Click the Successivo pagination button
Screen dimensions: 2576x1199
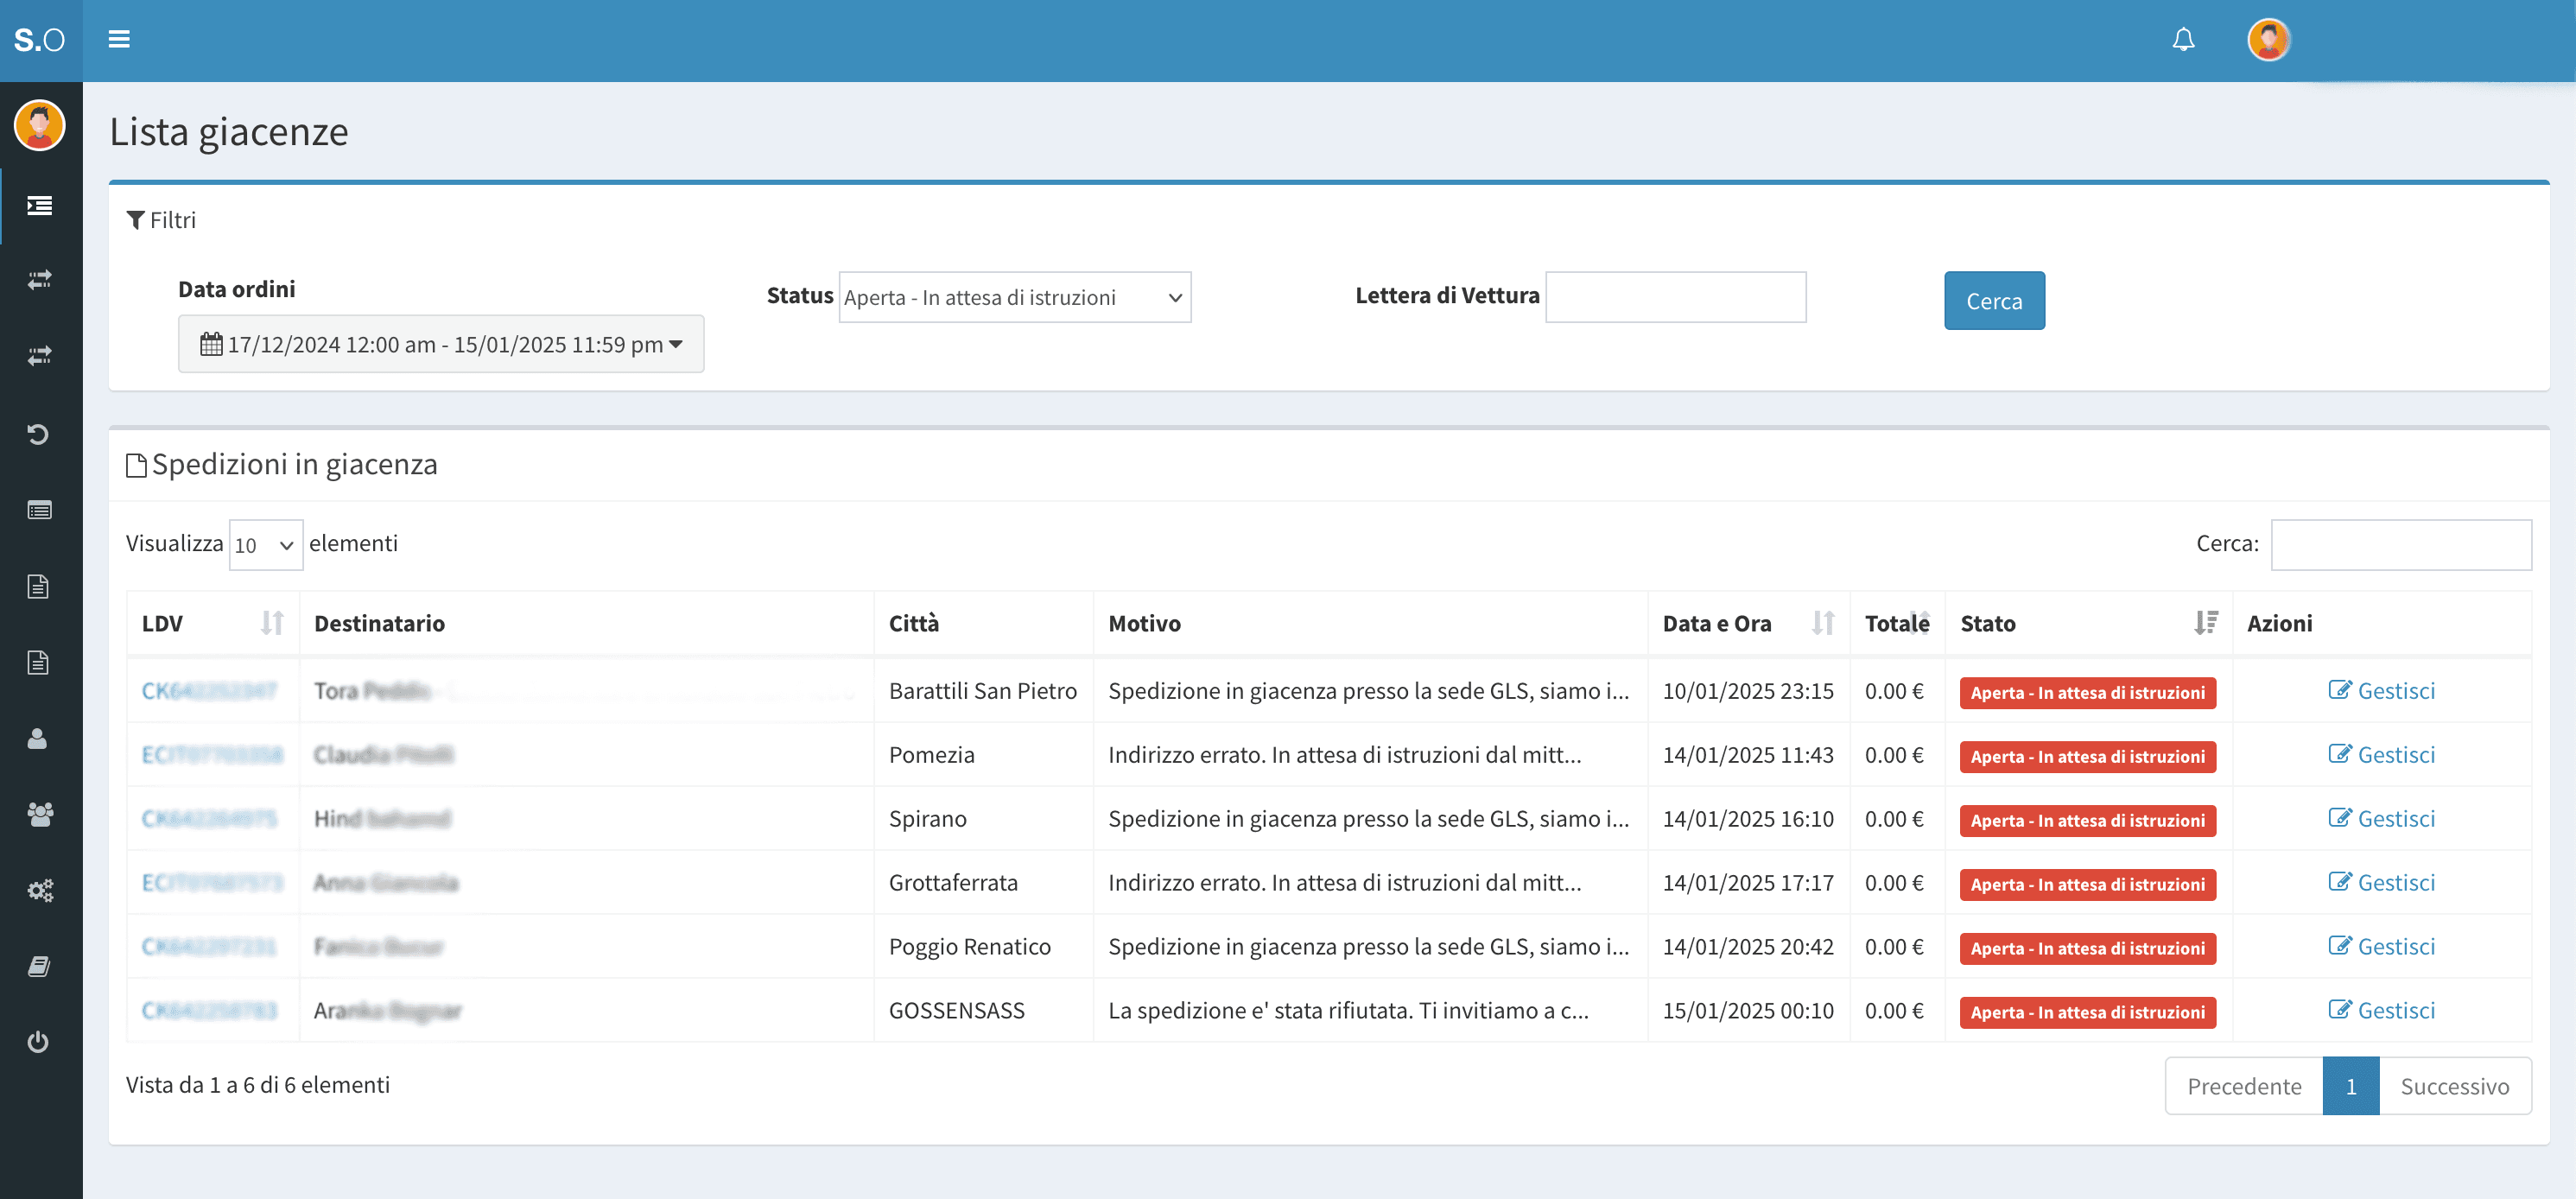pyautogui.click(x=2454, y=1086)
